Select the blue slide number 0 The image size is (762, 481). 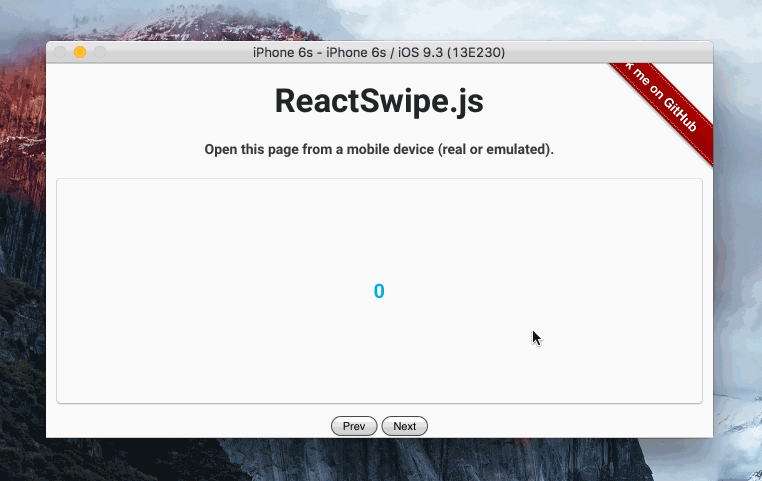point(379,291)
